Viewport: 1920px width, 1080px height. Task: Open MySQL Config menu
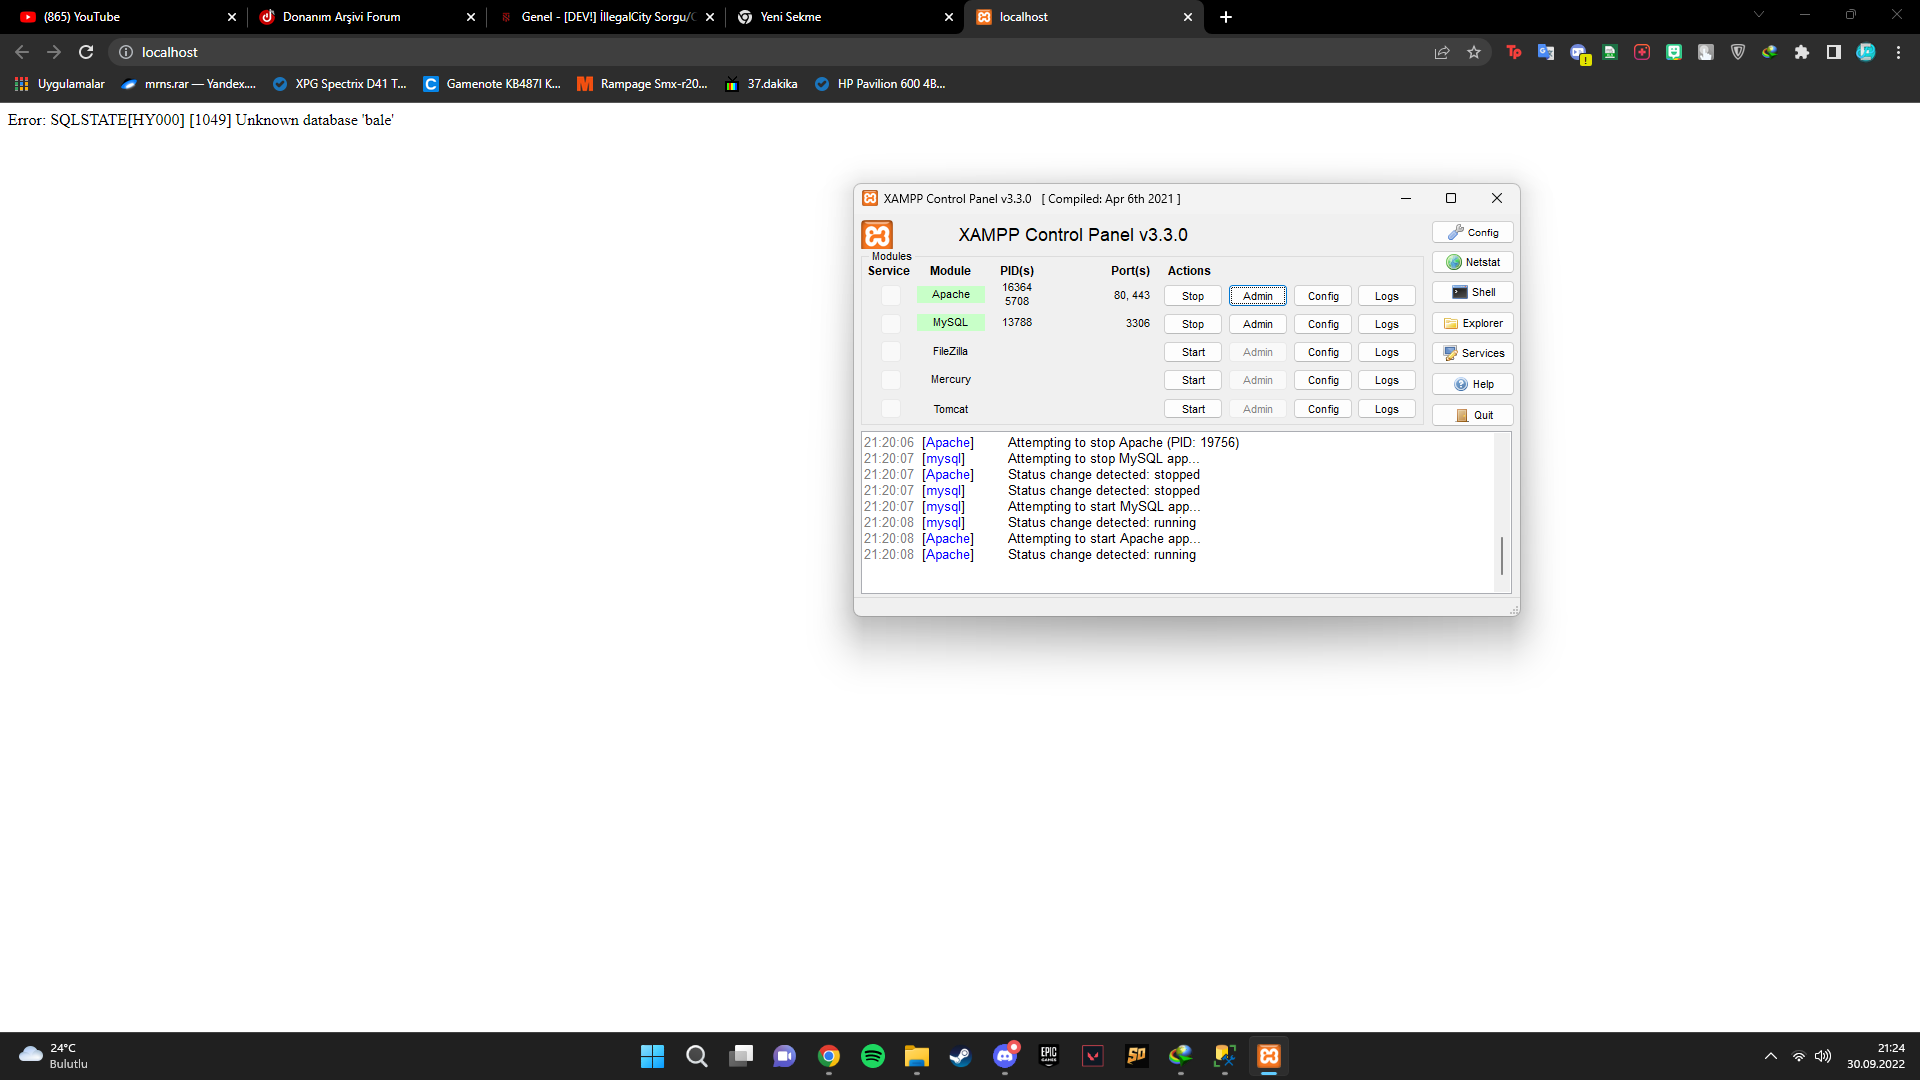tap(1323, 324)
